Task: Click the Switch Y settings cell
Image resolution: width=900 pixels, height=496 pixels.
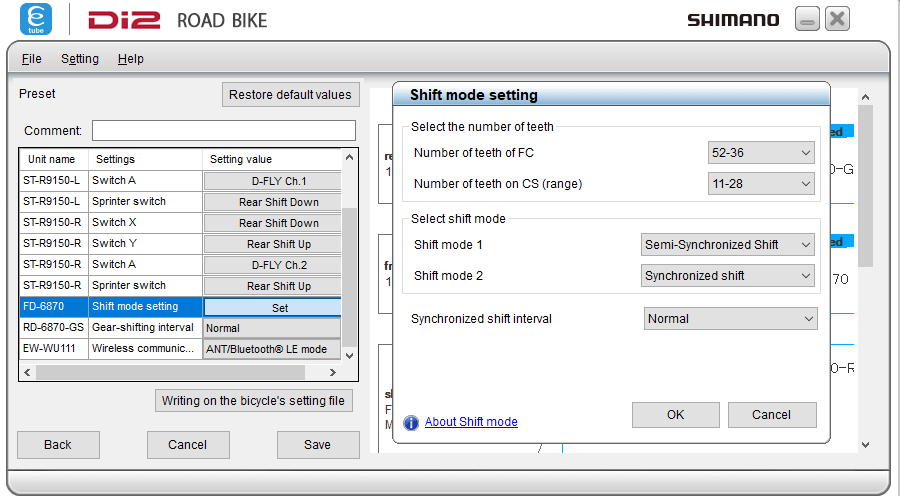Action: point(145,243)
